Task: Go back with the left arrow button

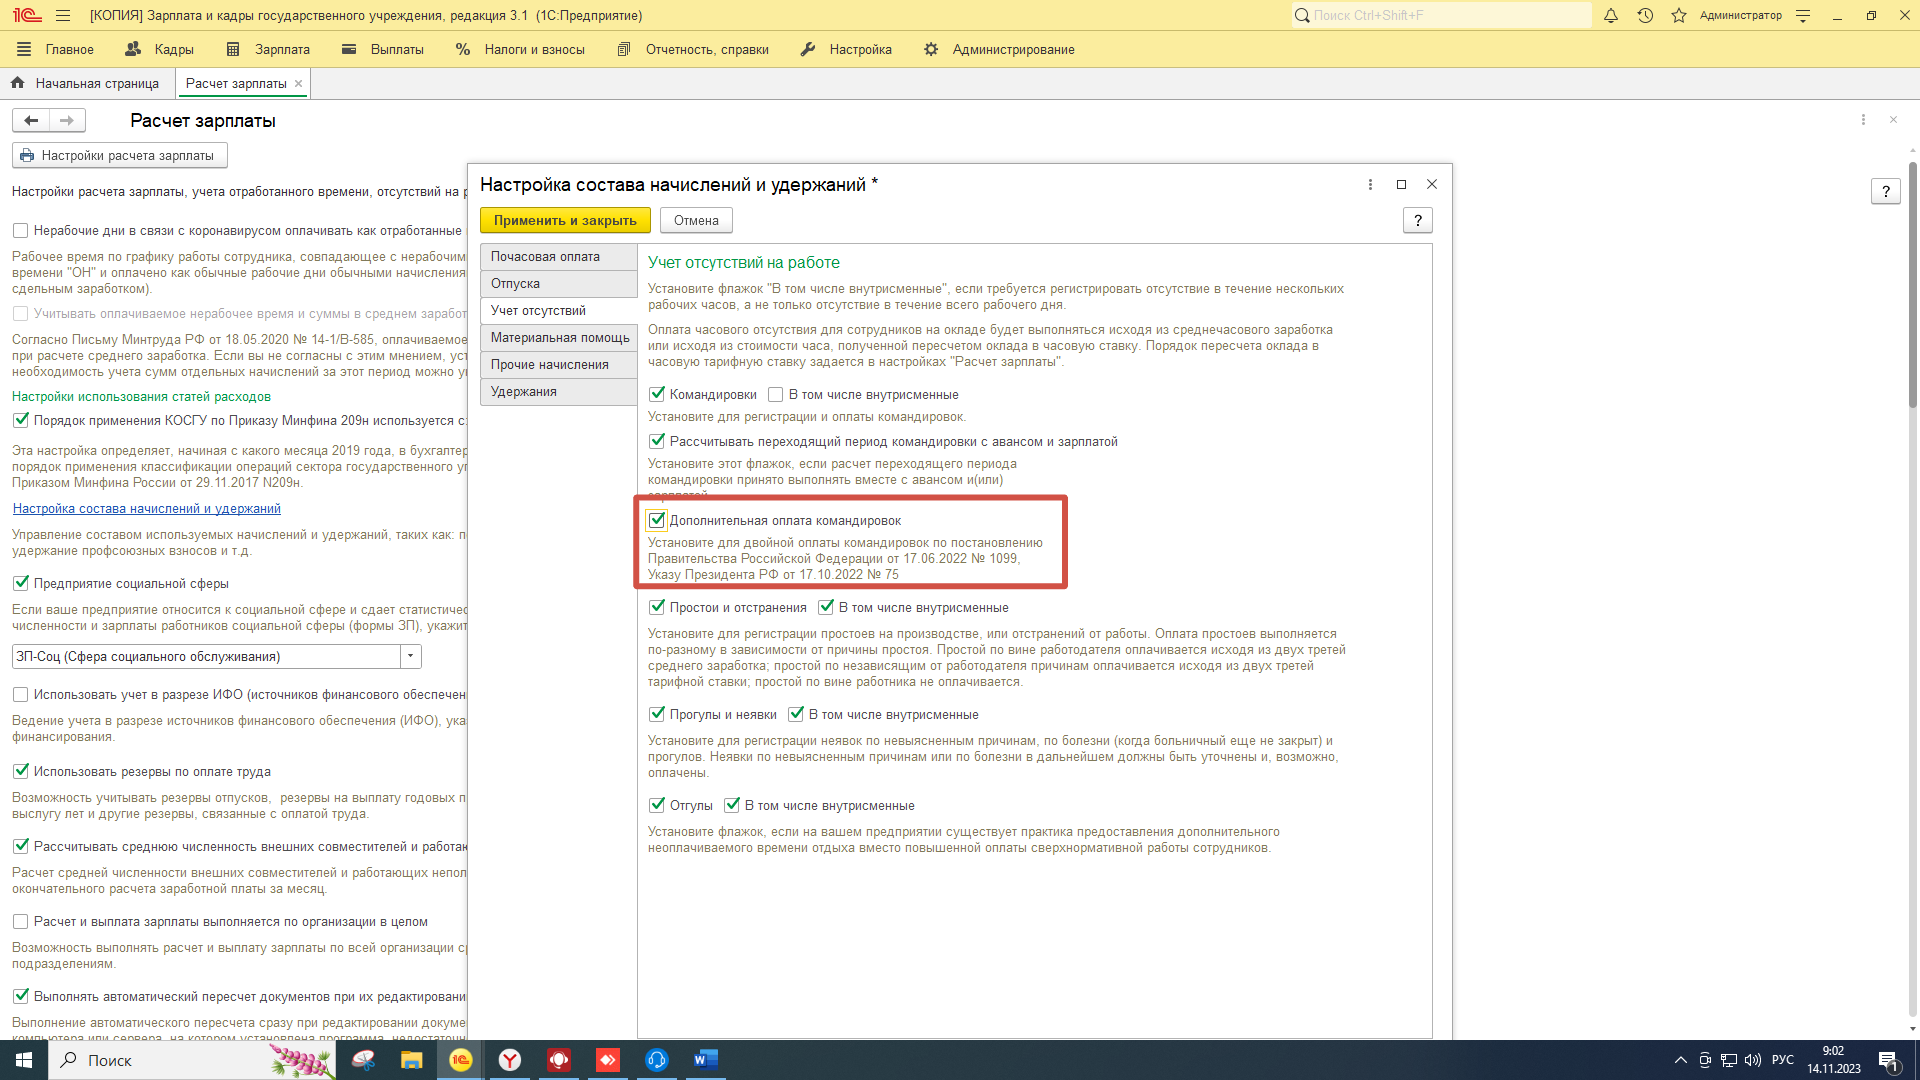Action: pos(31,121)
